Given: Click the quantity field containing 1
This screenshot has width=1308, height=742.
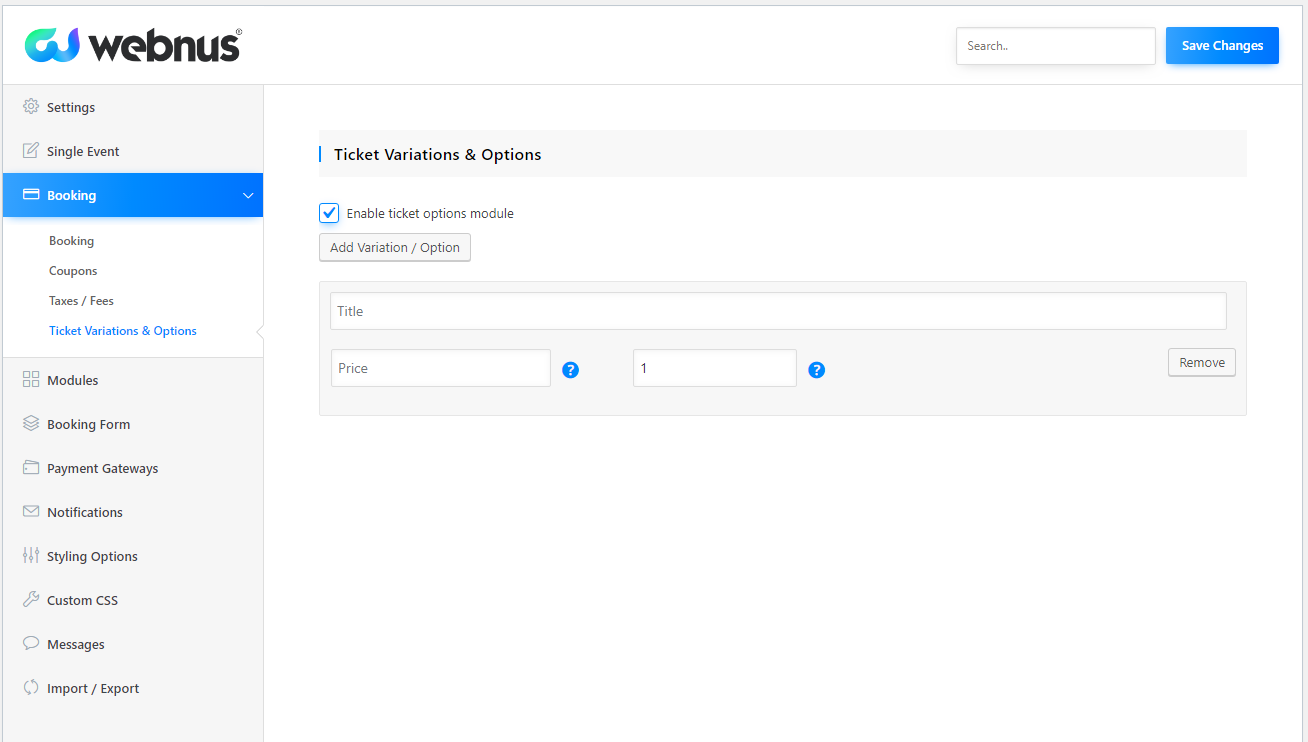Looking at the screenshot, I should click(x=715, y=368).
